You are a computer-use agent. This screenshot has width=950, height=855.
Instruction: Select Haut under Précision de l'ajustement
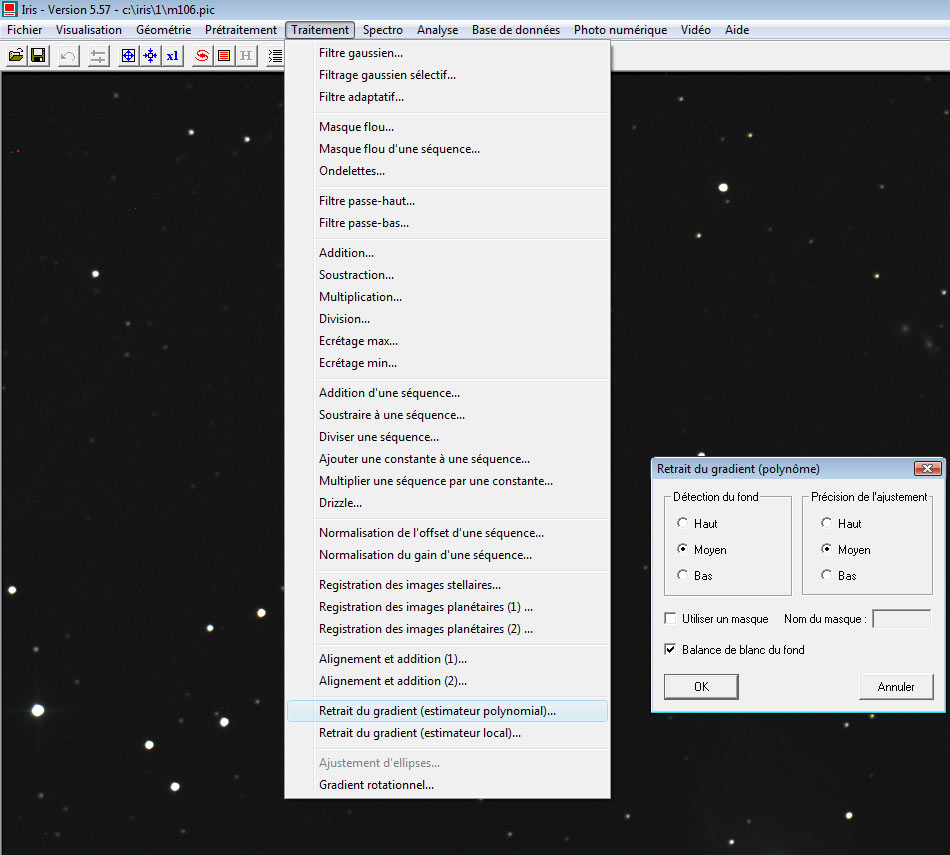coord(826,523)
